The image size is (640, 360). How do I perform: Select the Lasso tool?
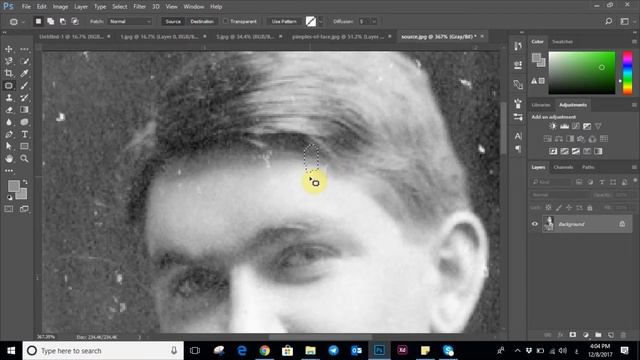9,61
